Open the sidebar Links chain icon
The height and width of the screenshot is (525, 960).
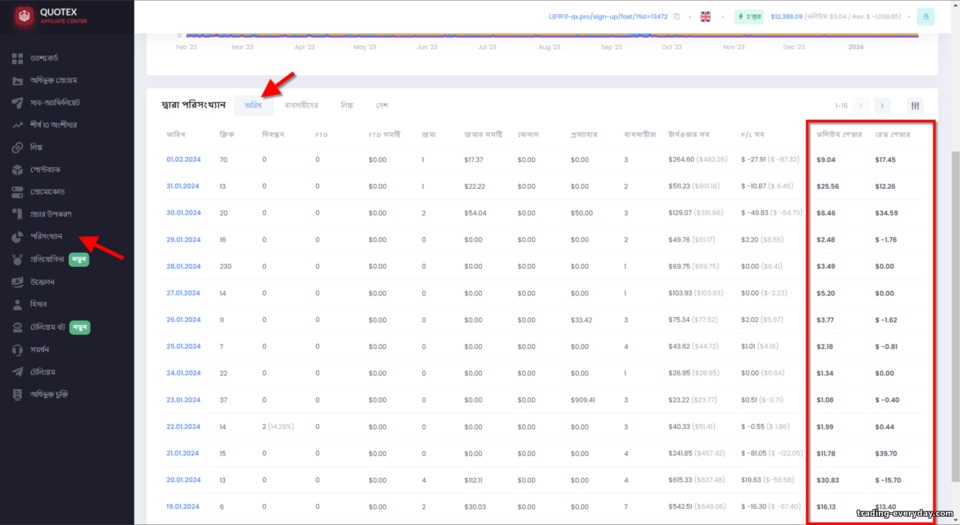coord(17,147)
